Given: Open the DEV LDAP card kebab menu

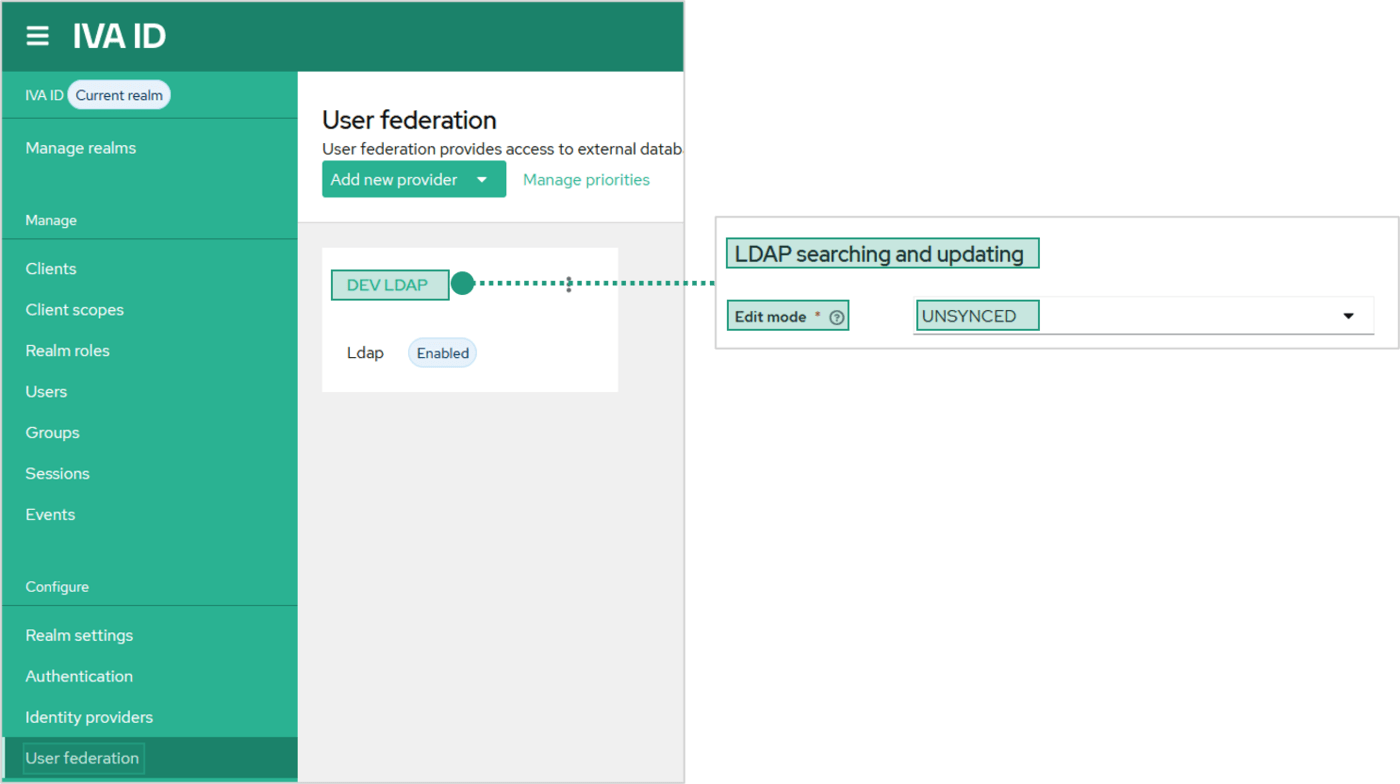Looking at the screenshot, I should pos(569,284).
